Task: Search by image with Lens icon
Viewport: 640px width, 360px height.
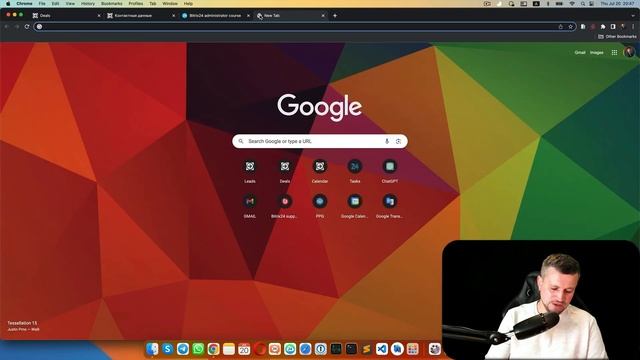Action: point(398,141)
